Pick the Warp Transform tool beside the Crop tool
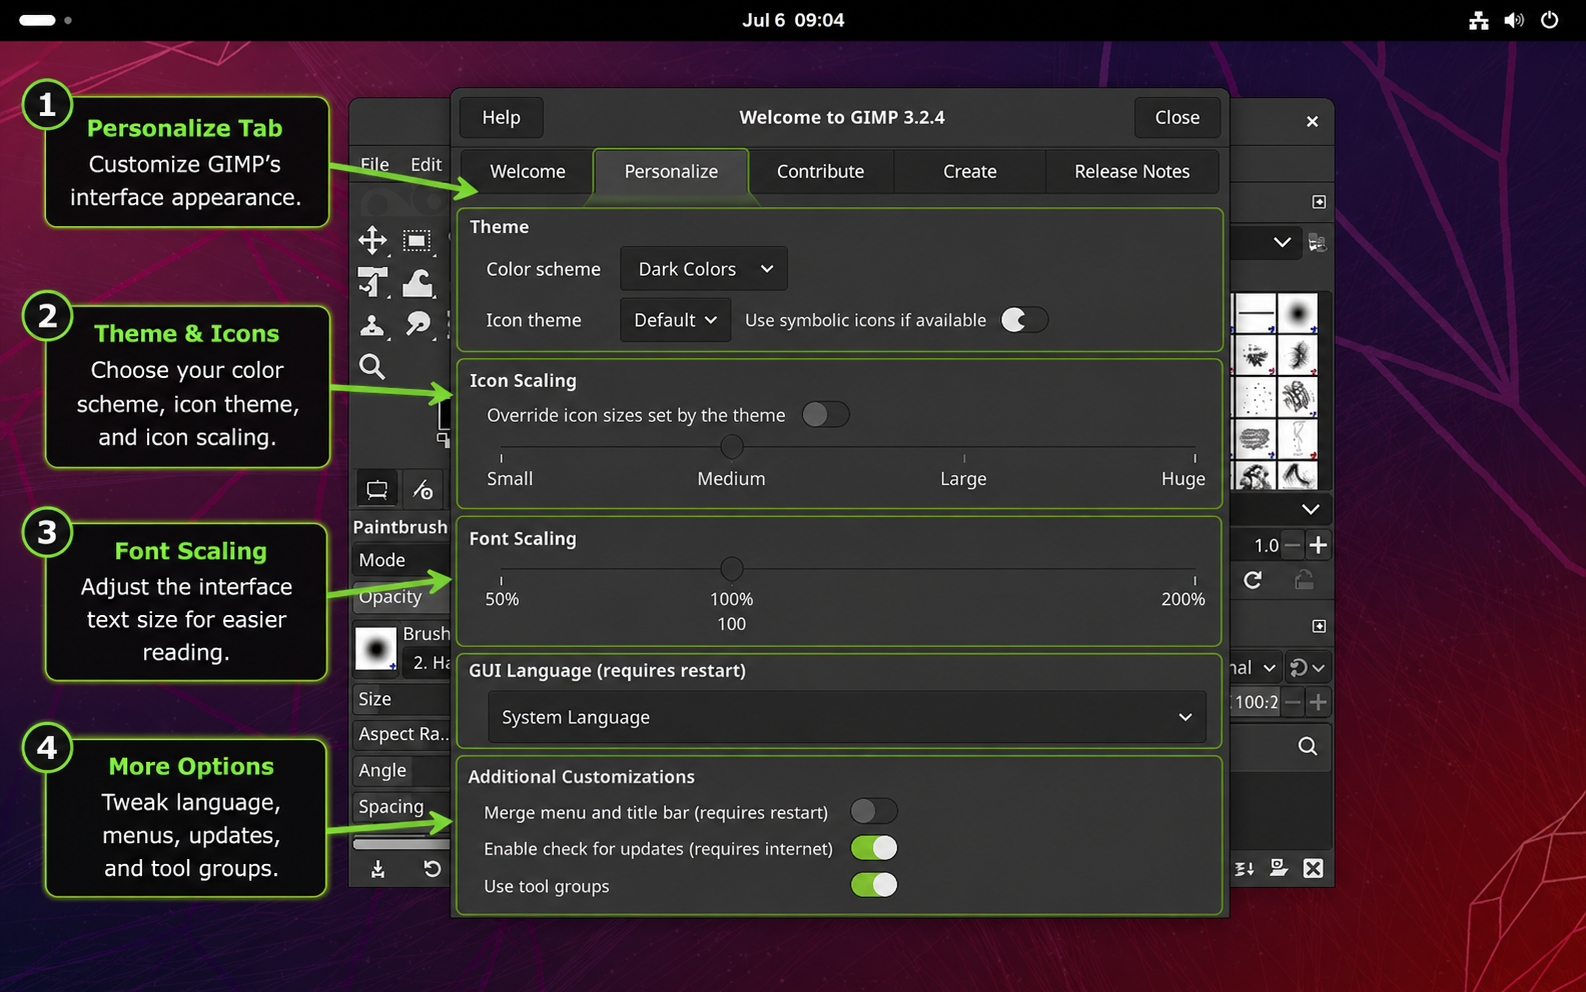1586x992 pixels. 417,283
